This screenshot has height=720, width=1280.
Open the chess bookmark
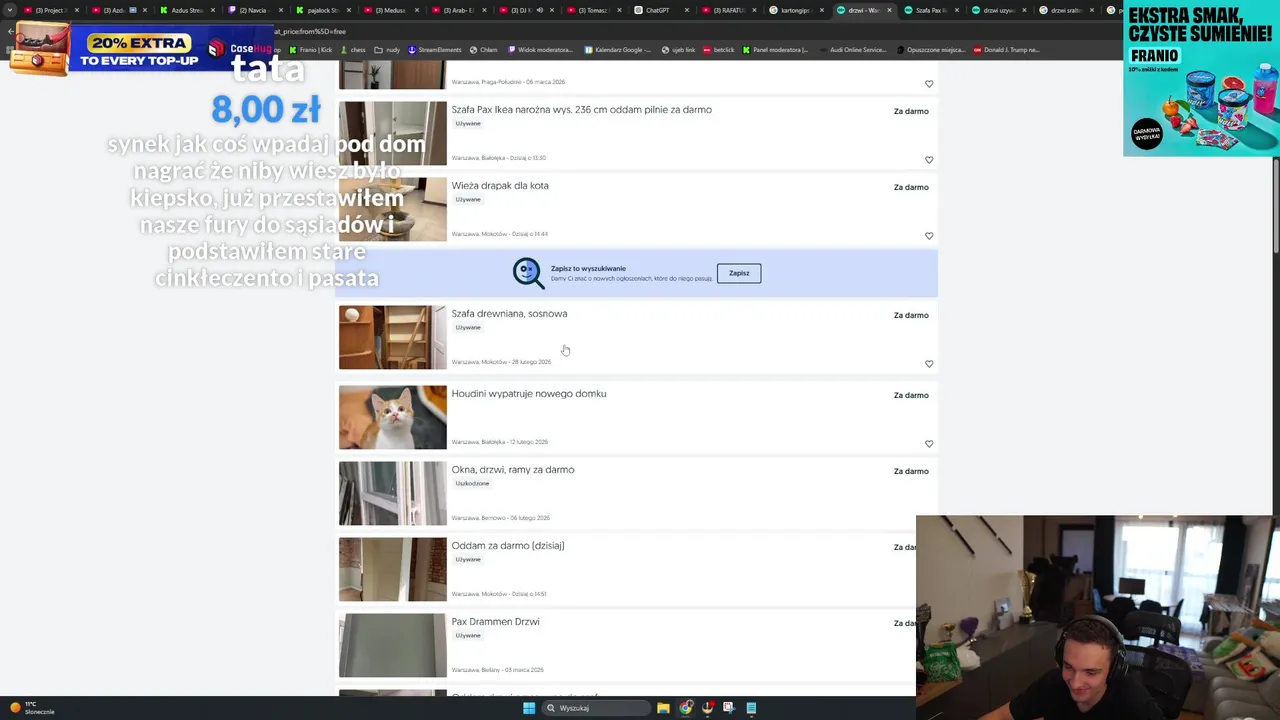(352, 50)
